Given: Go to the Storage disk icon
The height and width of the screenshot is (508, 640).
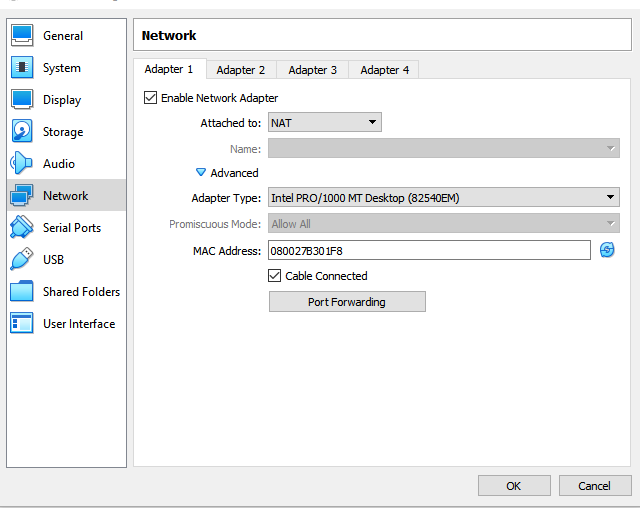Looking at the screenshot, I should click(22, 132).
